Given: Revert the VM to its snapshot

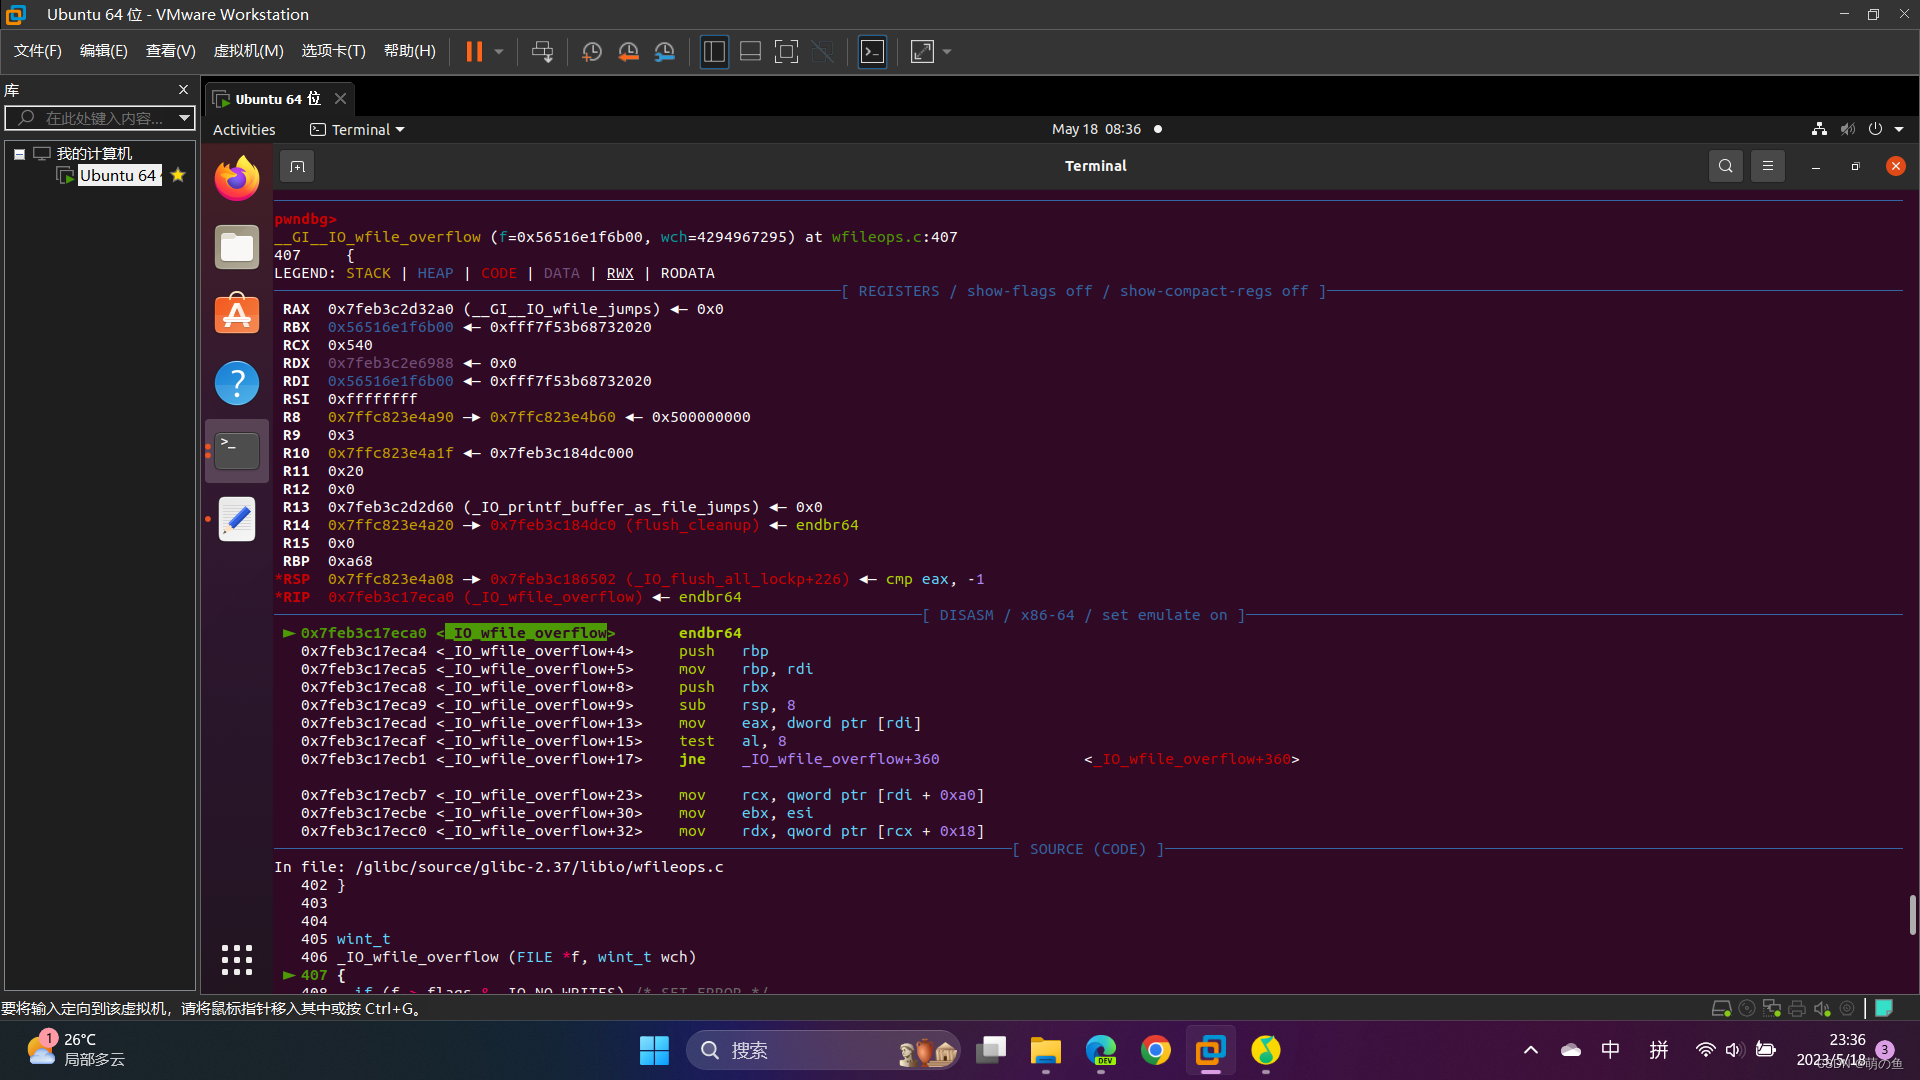Looking at the screenshot, I should [628, 51].
